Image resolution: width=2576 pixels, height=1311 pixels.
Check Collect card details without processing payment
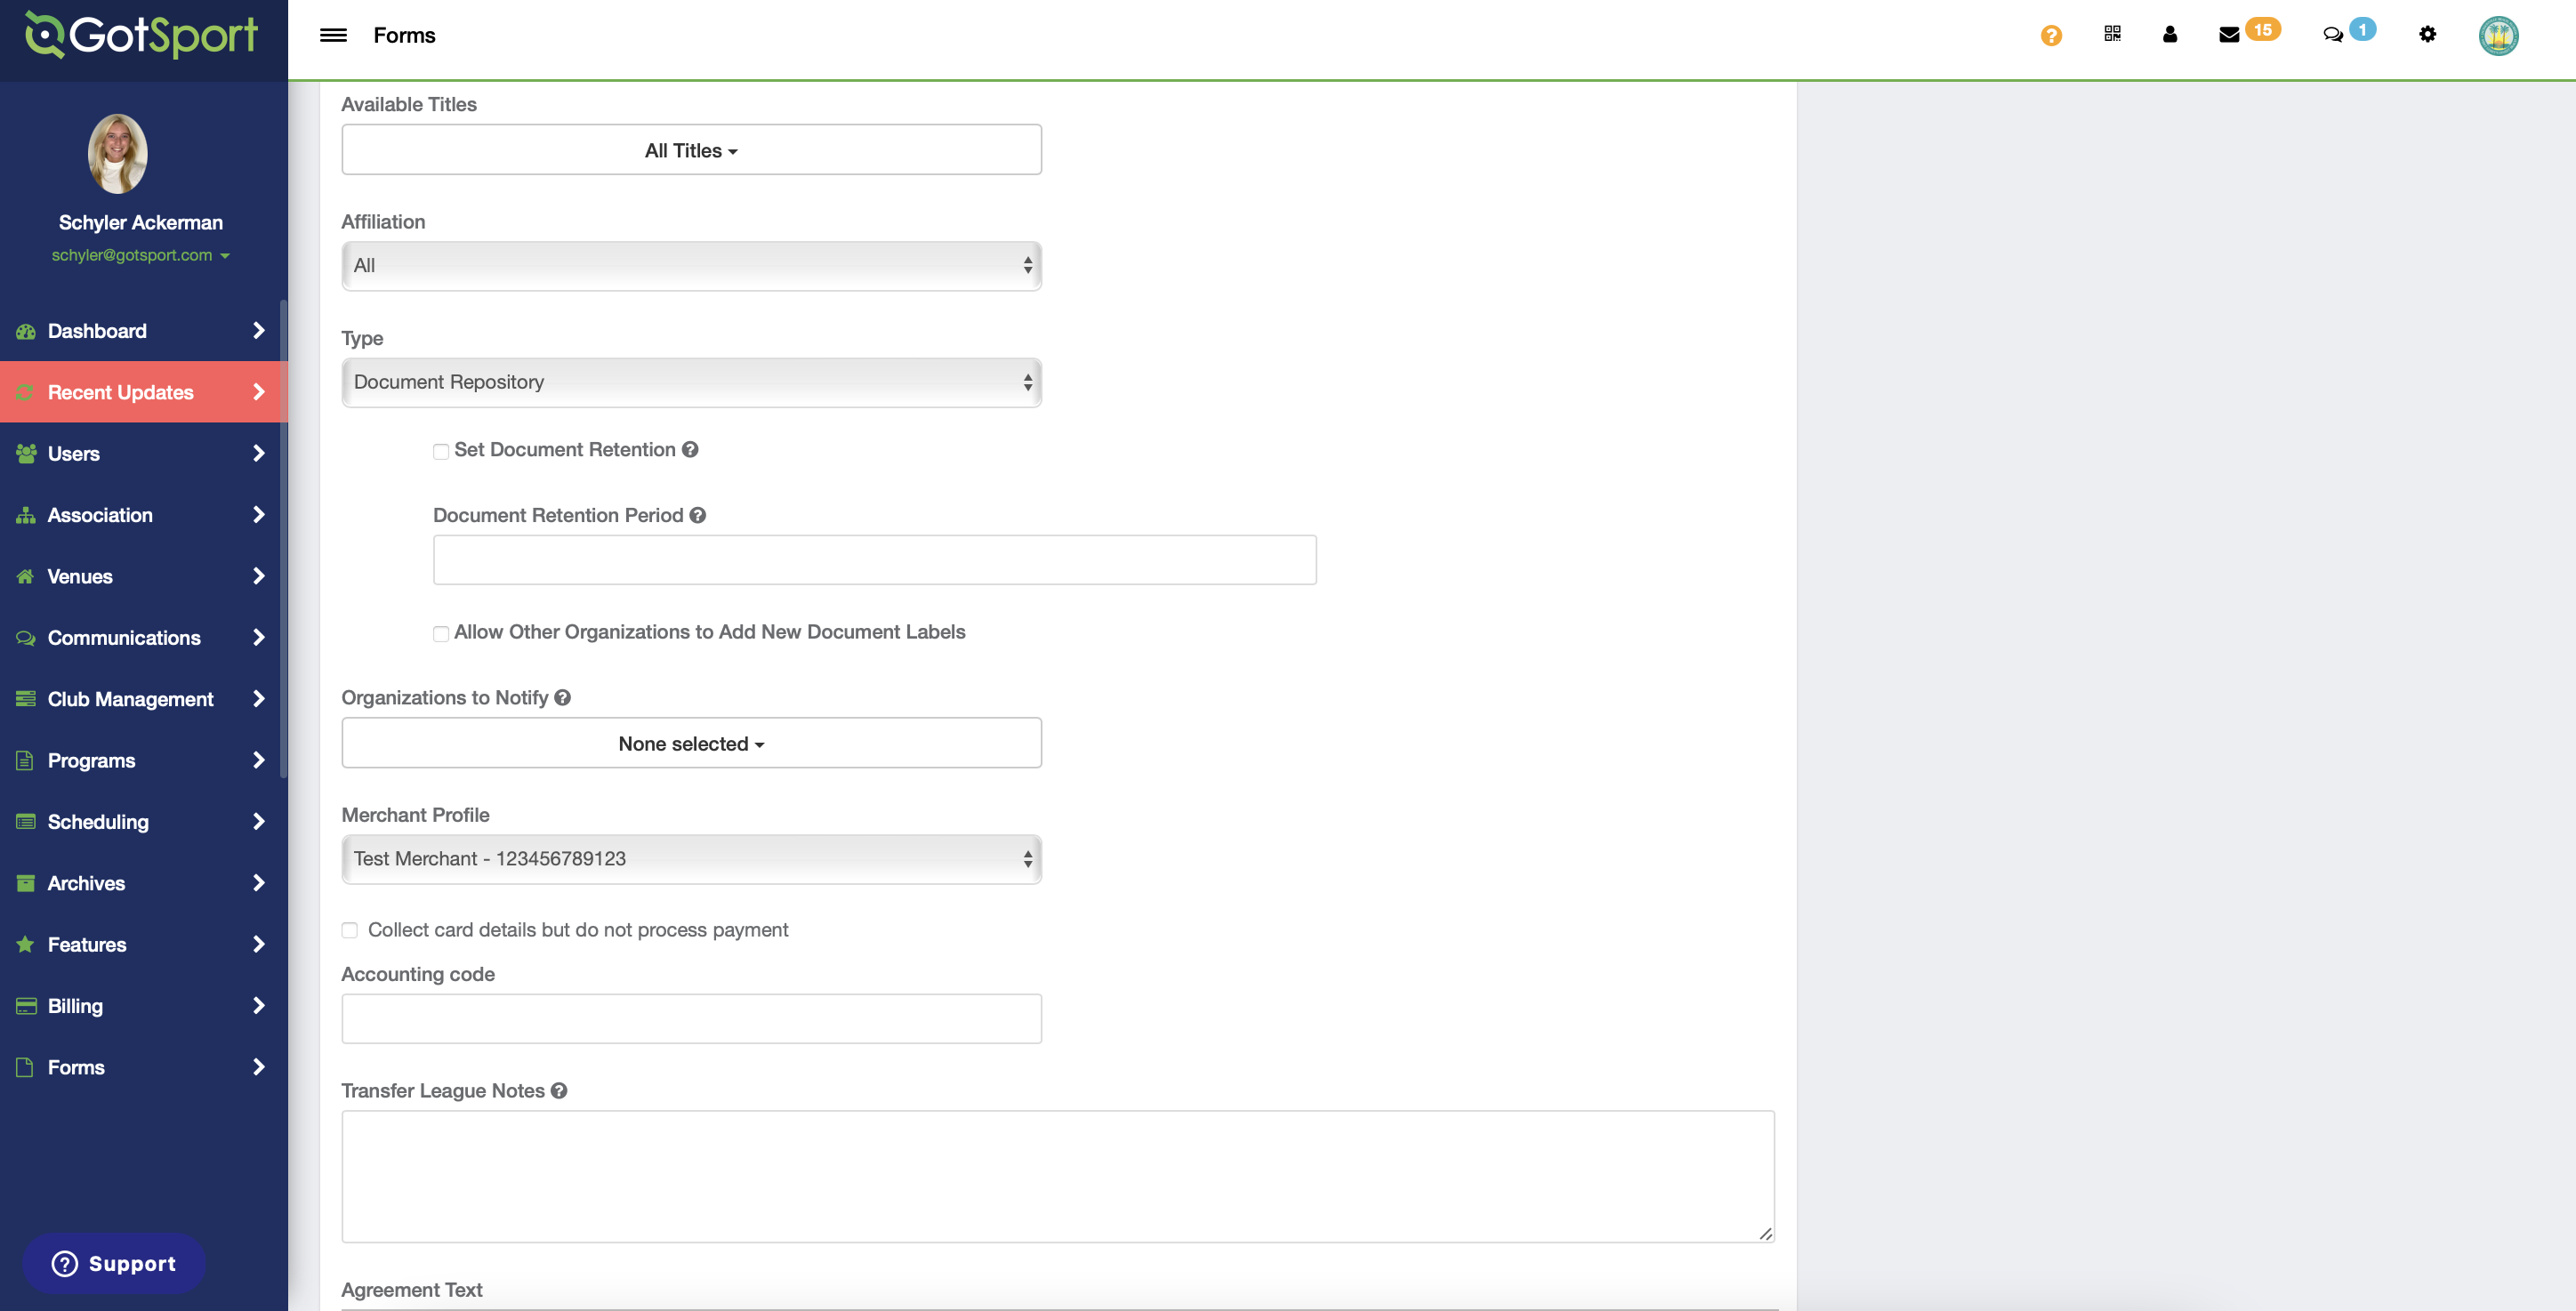pyautogui.click(x=349, y=931)
